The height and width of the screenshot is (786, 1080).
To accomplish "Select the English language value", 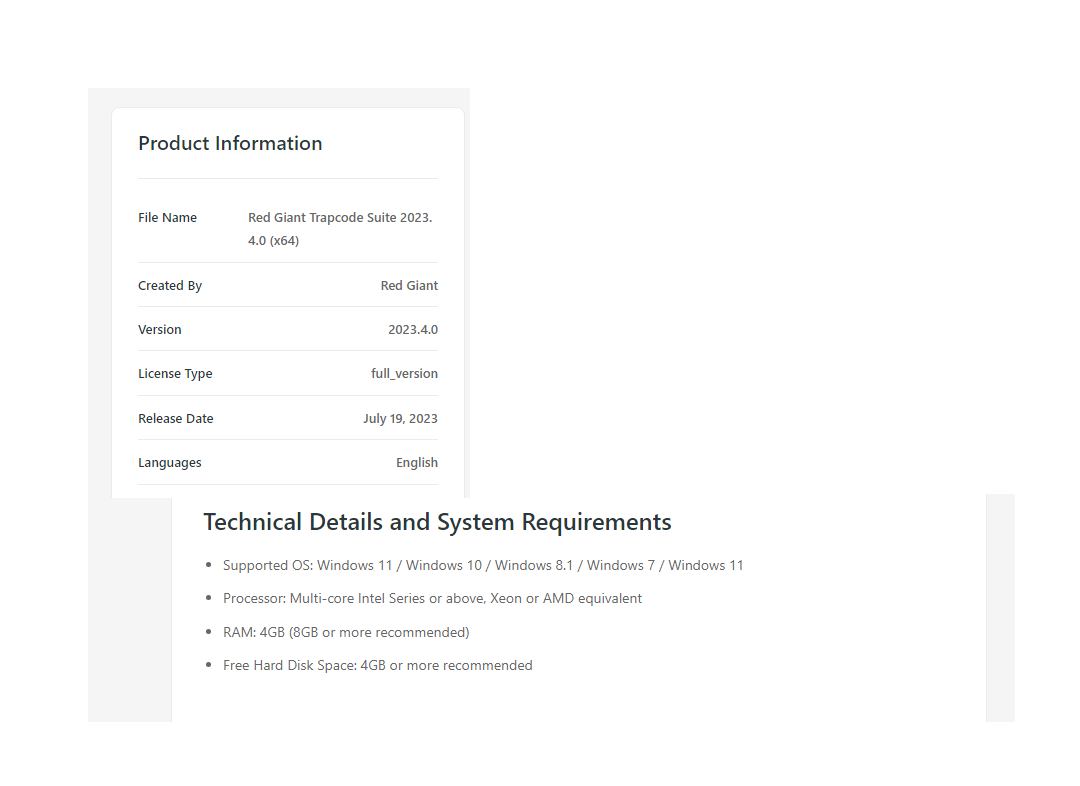I will tap(416, 463).
